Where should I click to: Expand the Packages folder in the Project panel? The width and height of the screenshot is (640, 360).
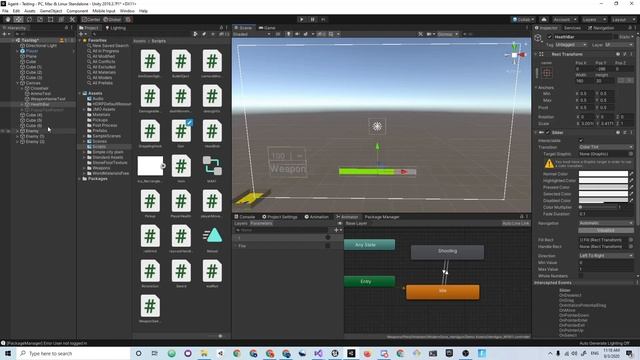click(80, 178)
